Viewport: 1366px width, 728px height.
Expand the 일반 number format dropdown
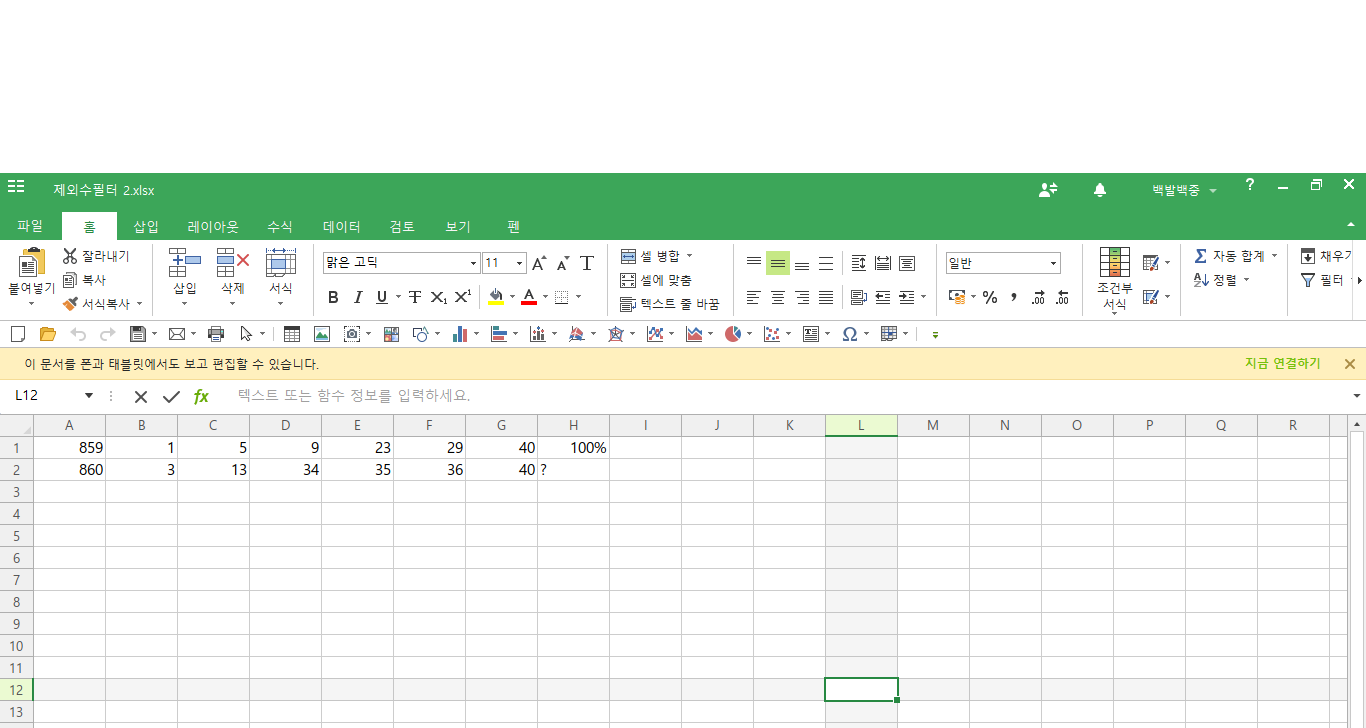(1053, 264)
